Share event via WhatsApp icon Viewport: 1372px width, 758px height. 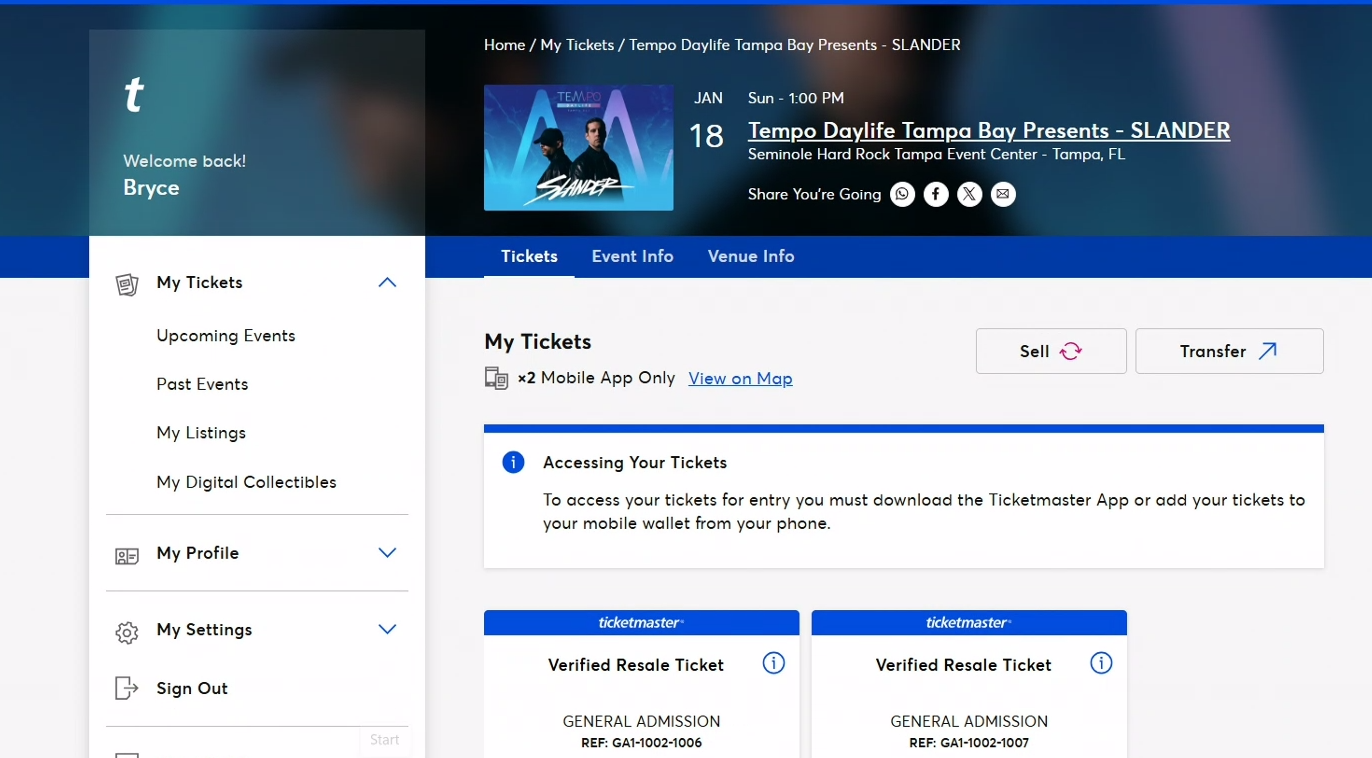point(903,194)
